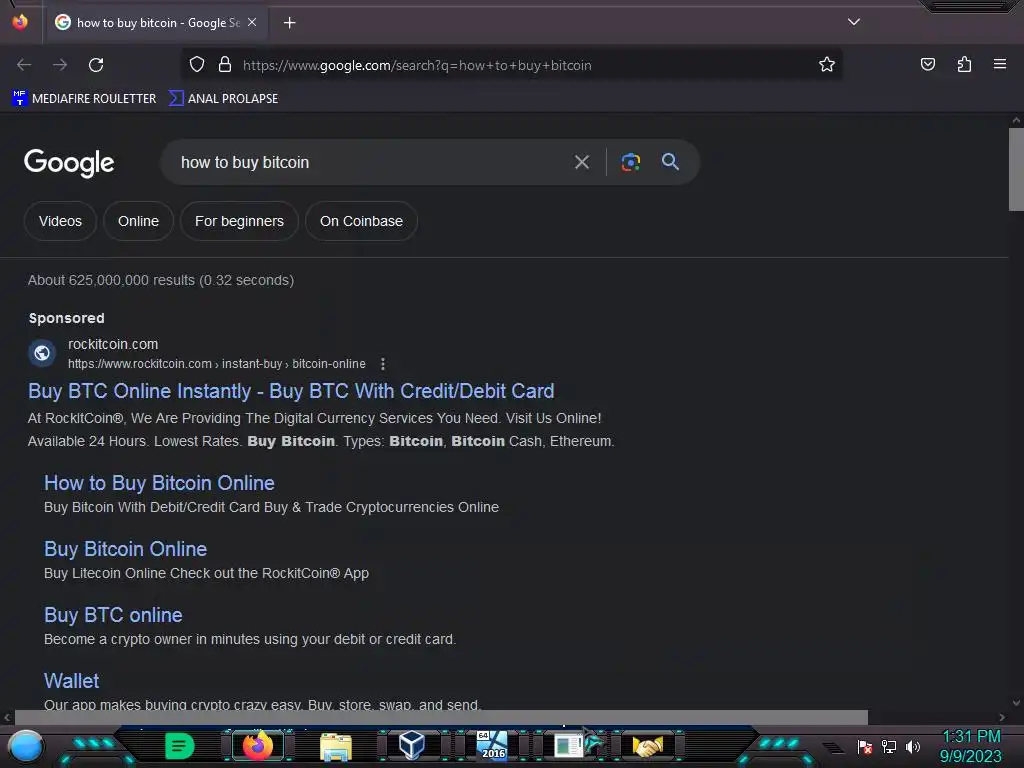Open the tracking protection shield icon

(x=197, y=65)
